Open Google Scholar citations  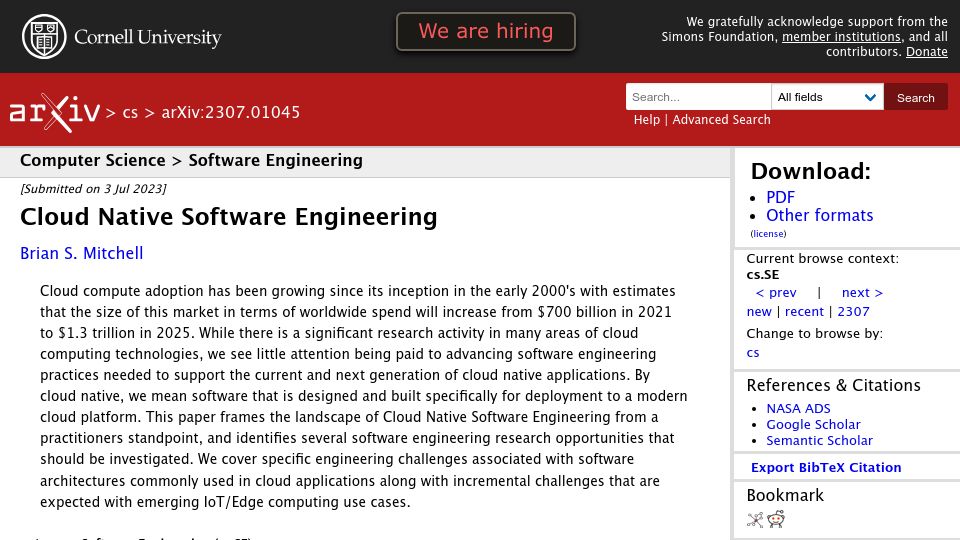click(813, 424)
